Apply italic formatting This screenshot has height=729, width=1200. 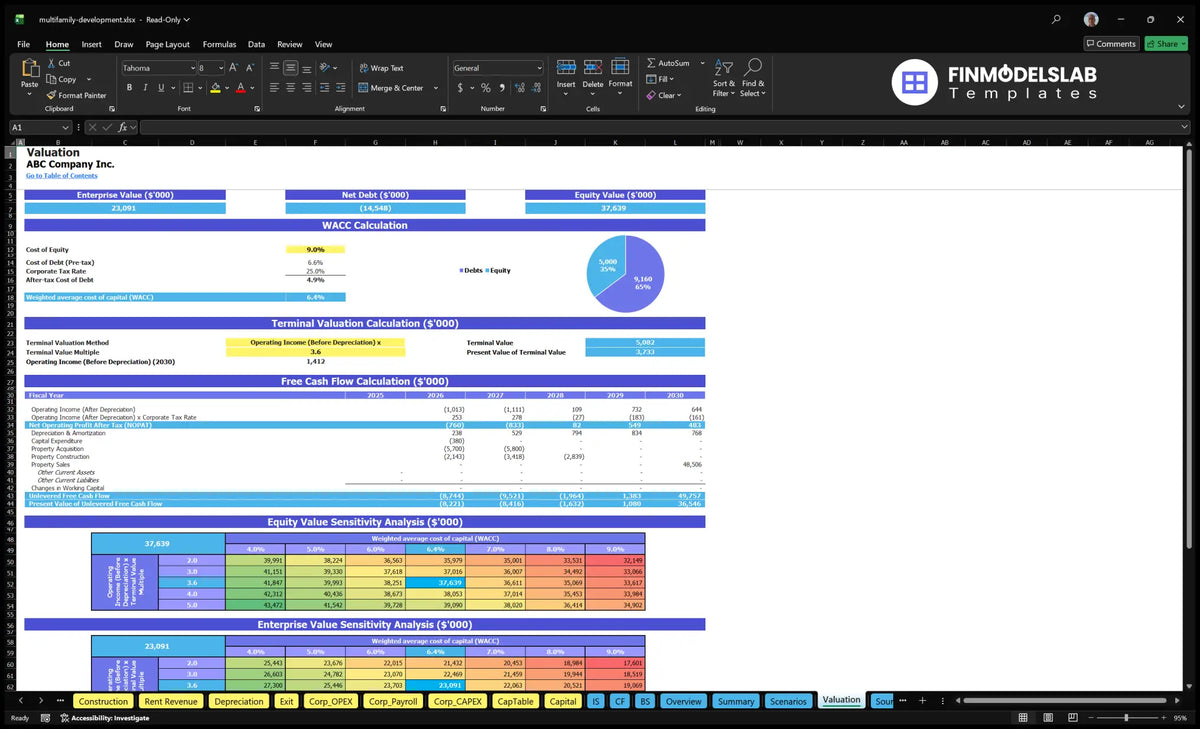[x=144, y=88]
